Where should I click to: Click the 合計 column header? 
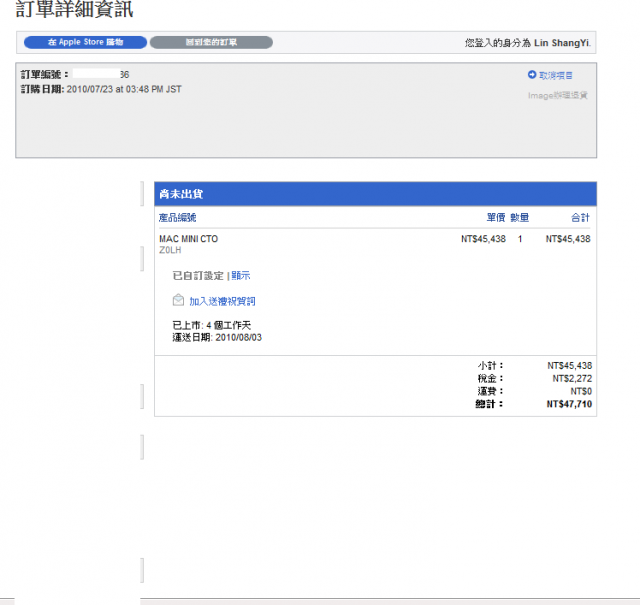tap(580, 218)
